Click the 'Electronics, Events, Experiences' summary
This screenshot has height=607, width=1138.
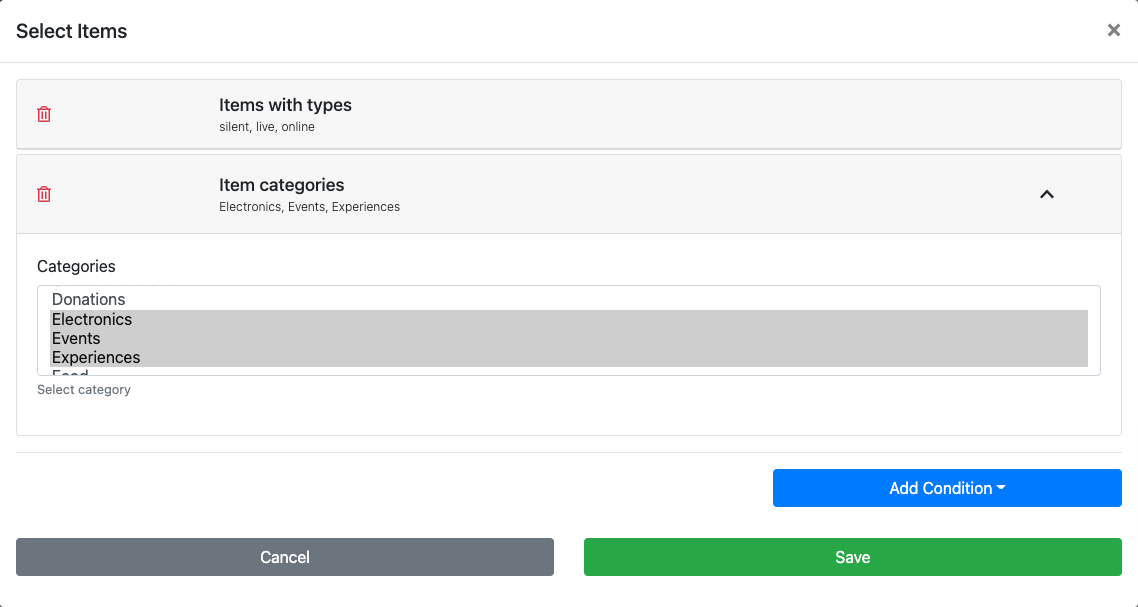click(x=309, y=207)
